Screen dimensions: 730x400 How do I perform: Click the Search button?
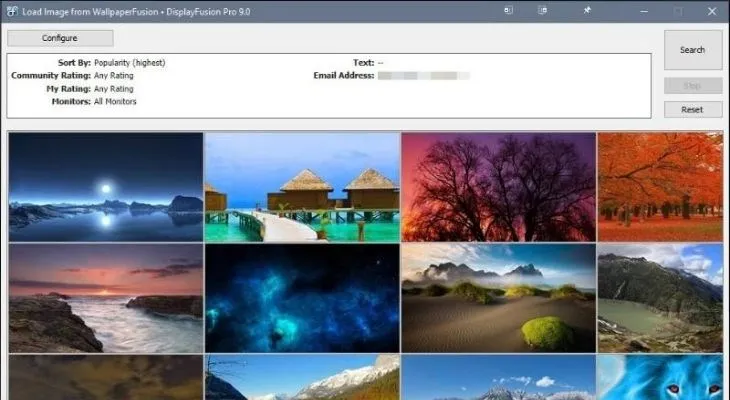(x=693, y=50)
